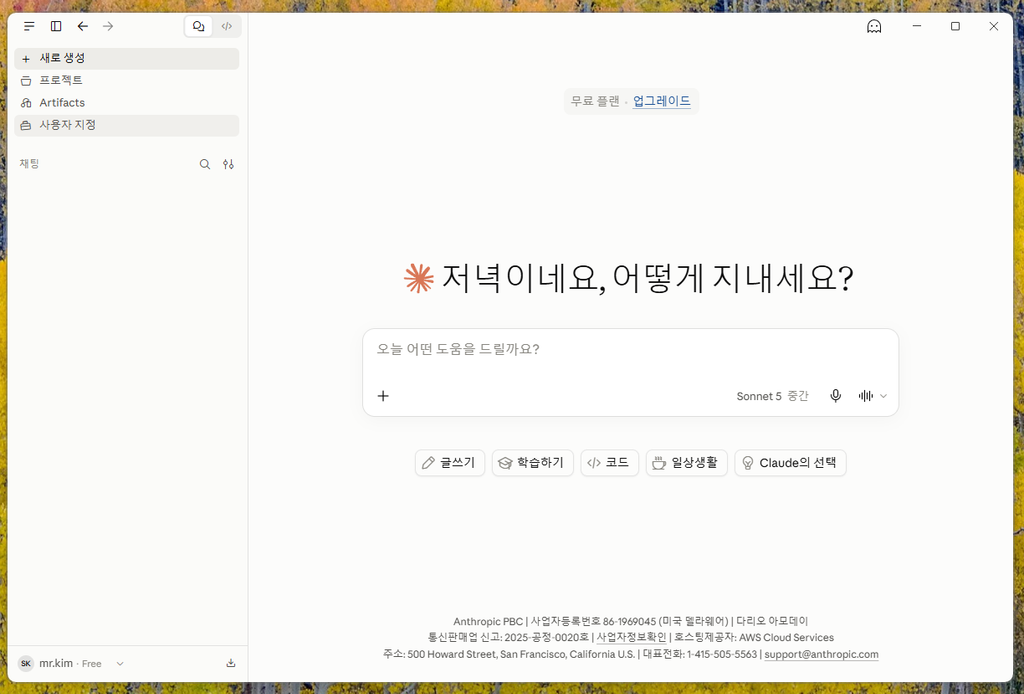The width and height of the screenshot is (1024, 694).
Task: Select the Claude의 선택 chip
Action: point(790,463)
